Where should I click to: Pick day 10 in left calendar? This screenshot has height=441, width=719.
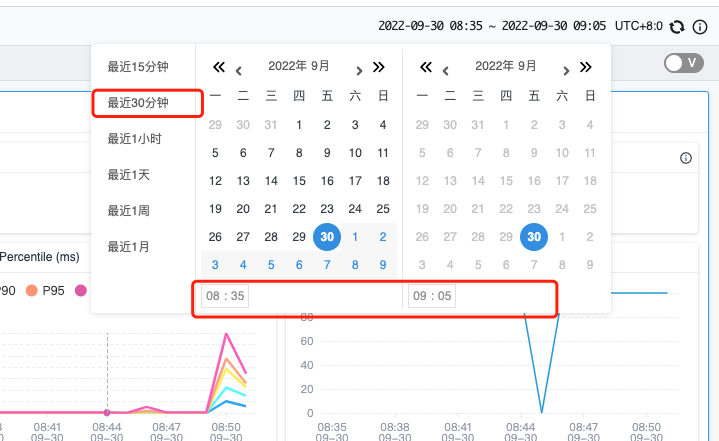[355, 153]
